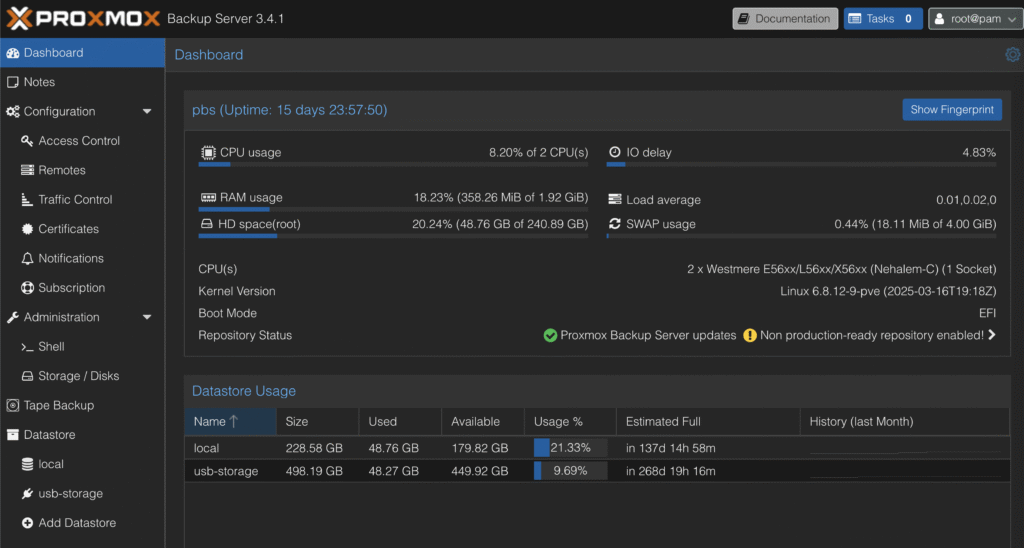Go to Traffic Control section

pos(82,200)
